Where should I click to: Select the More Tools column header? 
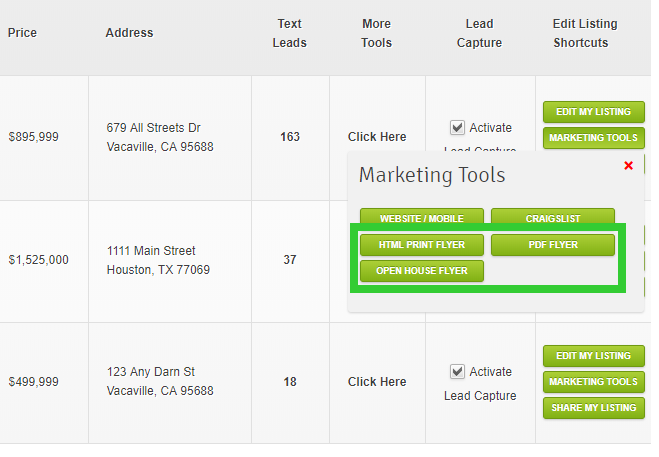[x=377, y=33]
